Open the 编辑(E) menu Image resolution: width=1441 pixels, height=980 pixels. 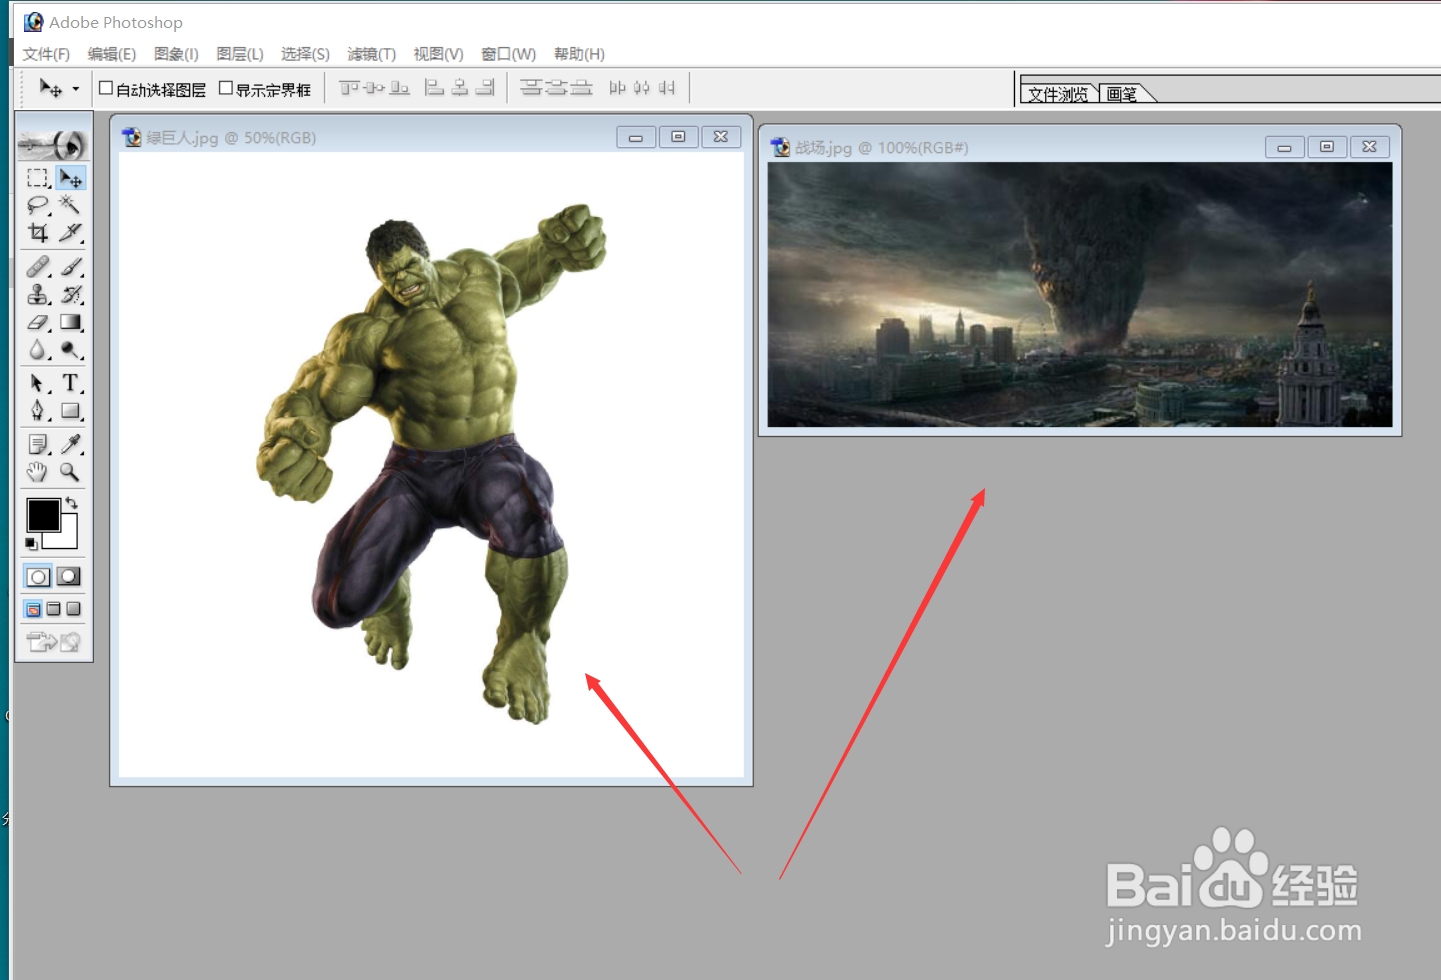click(x=112, y=54)
